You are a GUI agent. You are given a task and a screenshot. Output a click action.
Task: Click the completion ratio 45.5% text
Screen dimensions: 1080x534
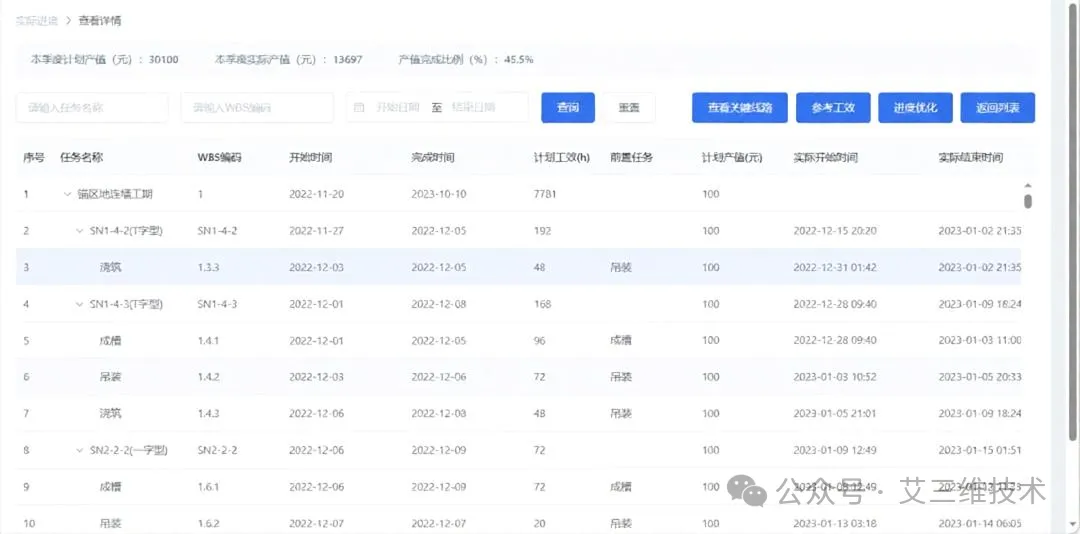click(519, 59)
